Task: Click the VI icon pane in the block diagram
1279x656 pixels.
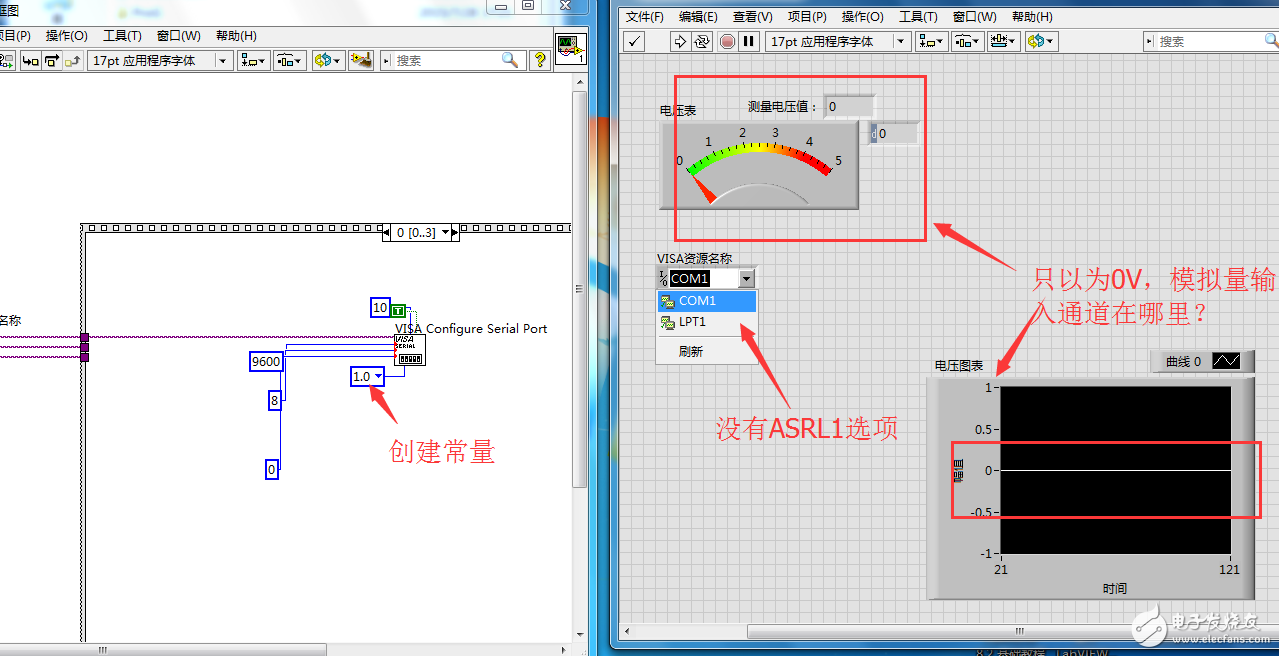Action: pyautogui.click(x=570, y=49)
